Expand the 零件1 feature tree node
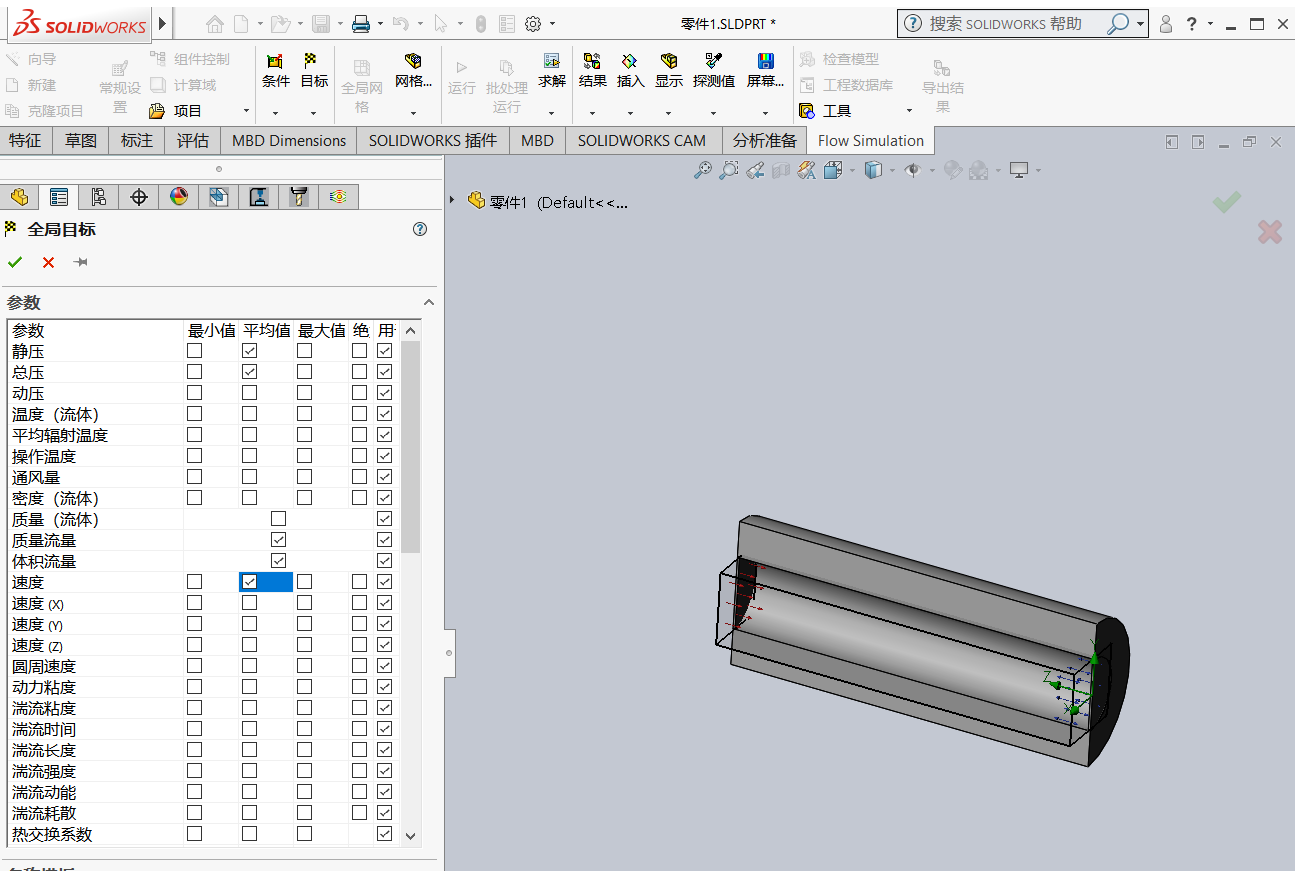The image size is (1295, 871). click(x=453, y=201)
